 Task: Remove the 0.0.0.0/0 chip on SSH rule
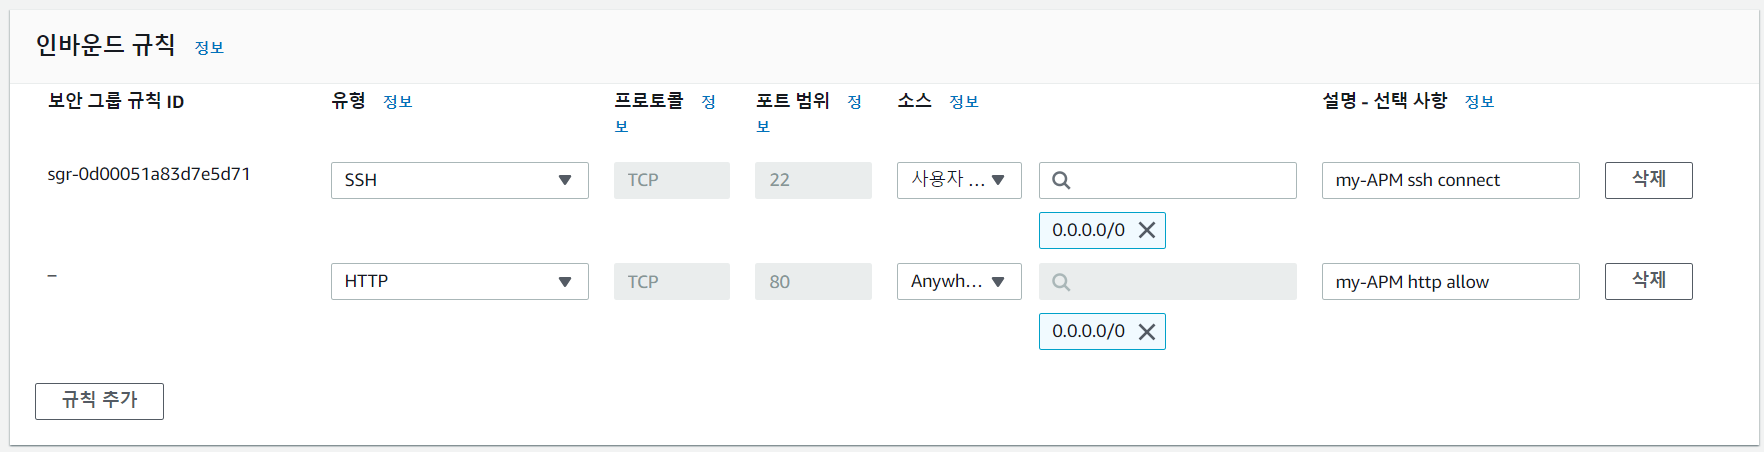pyautogui.click(x=1147, y=230)
